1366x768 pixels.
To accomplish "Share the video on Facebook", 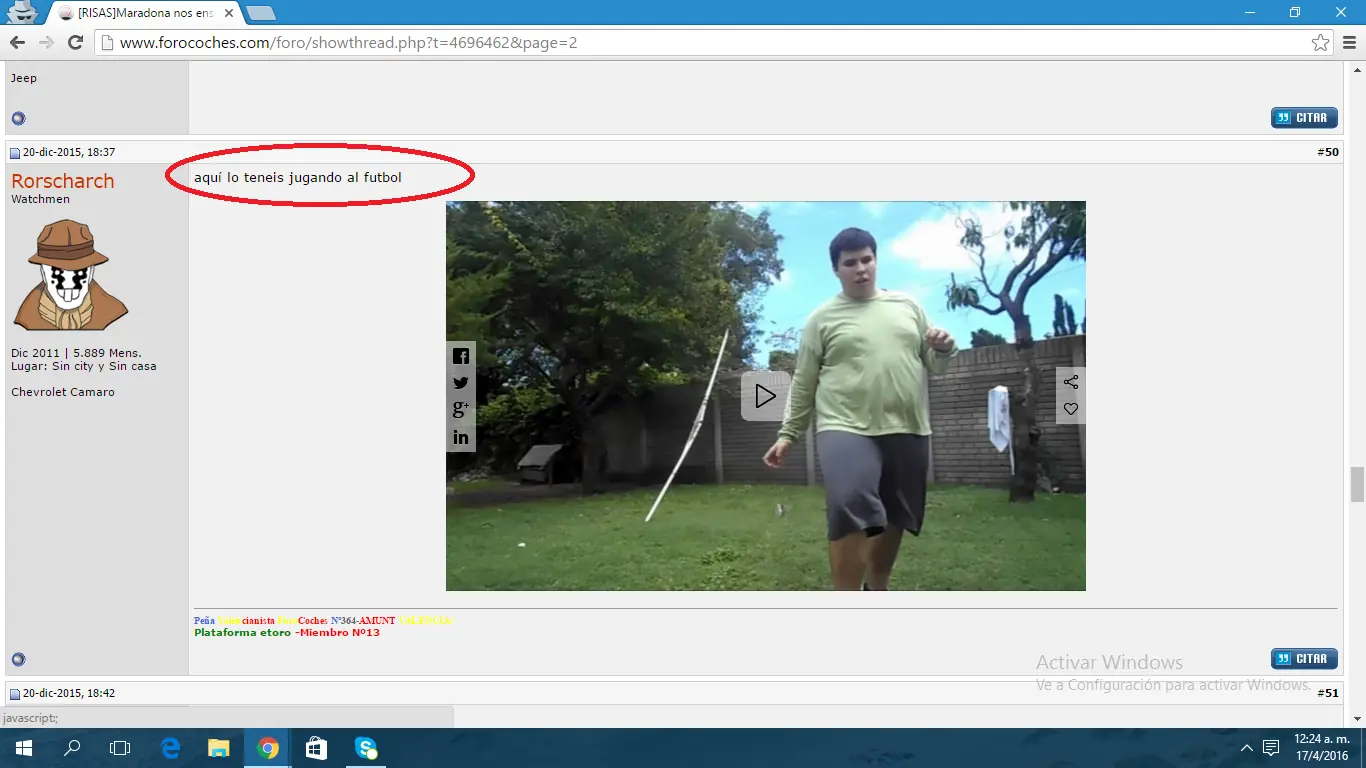I will point(461,356).
